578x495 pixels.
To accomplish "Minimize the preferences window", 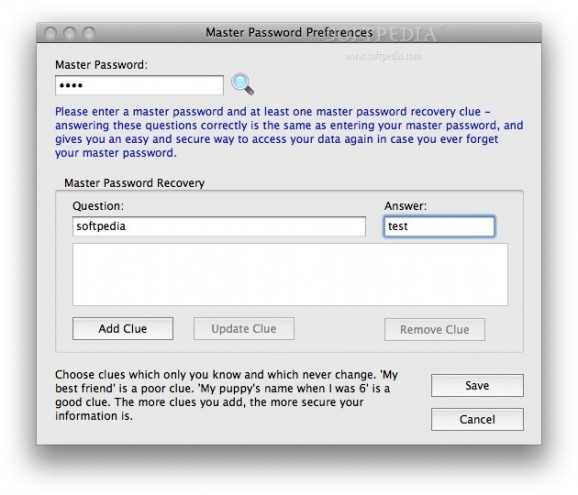I will click(x=69, y=33).
